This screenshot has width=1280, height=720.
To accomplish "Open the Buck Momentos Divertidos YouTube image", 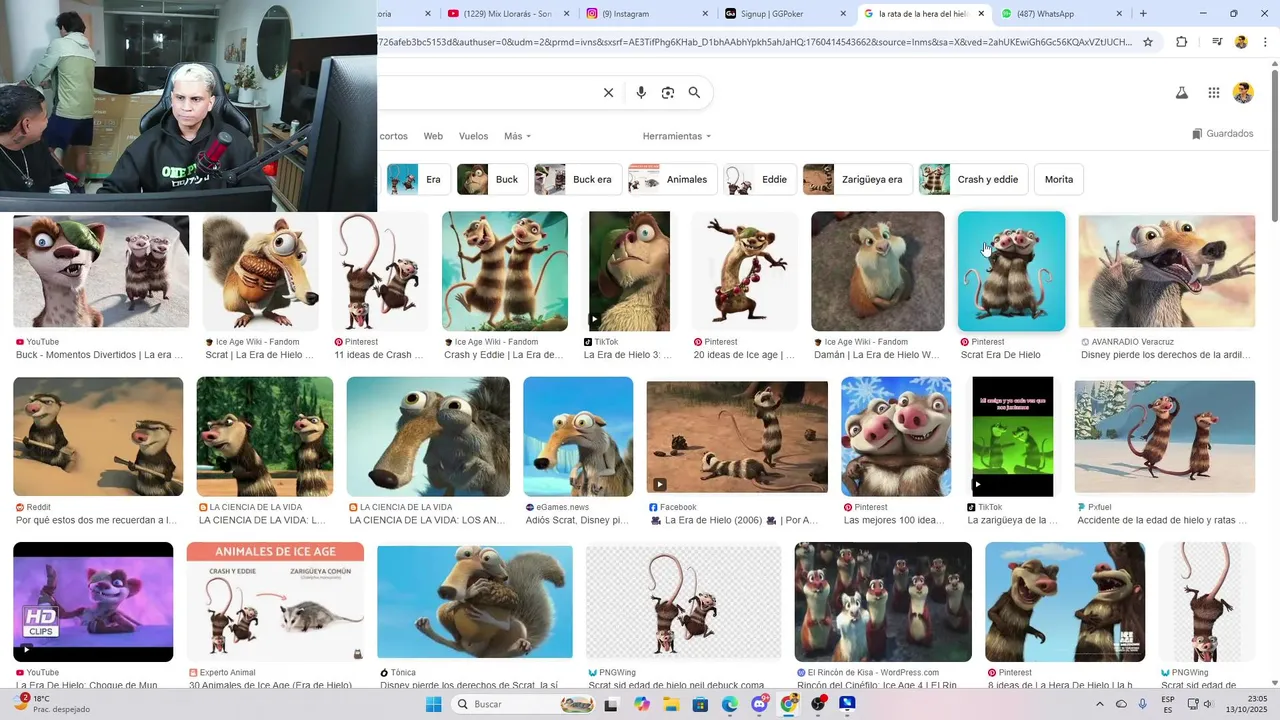I will click(101, 271).
